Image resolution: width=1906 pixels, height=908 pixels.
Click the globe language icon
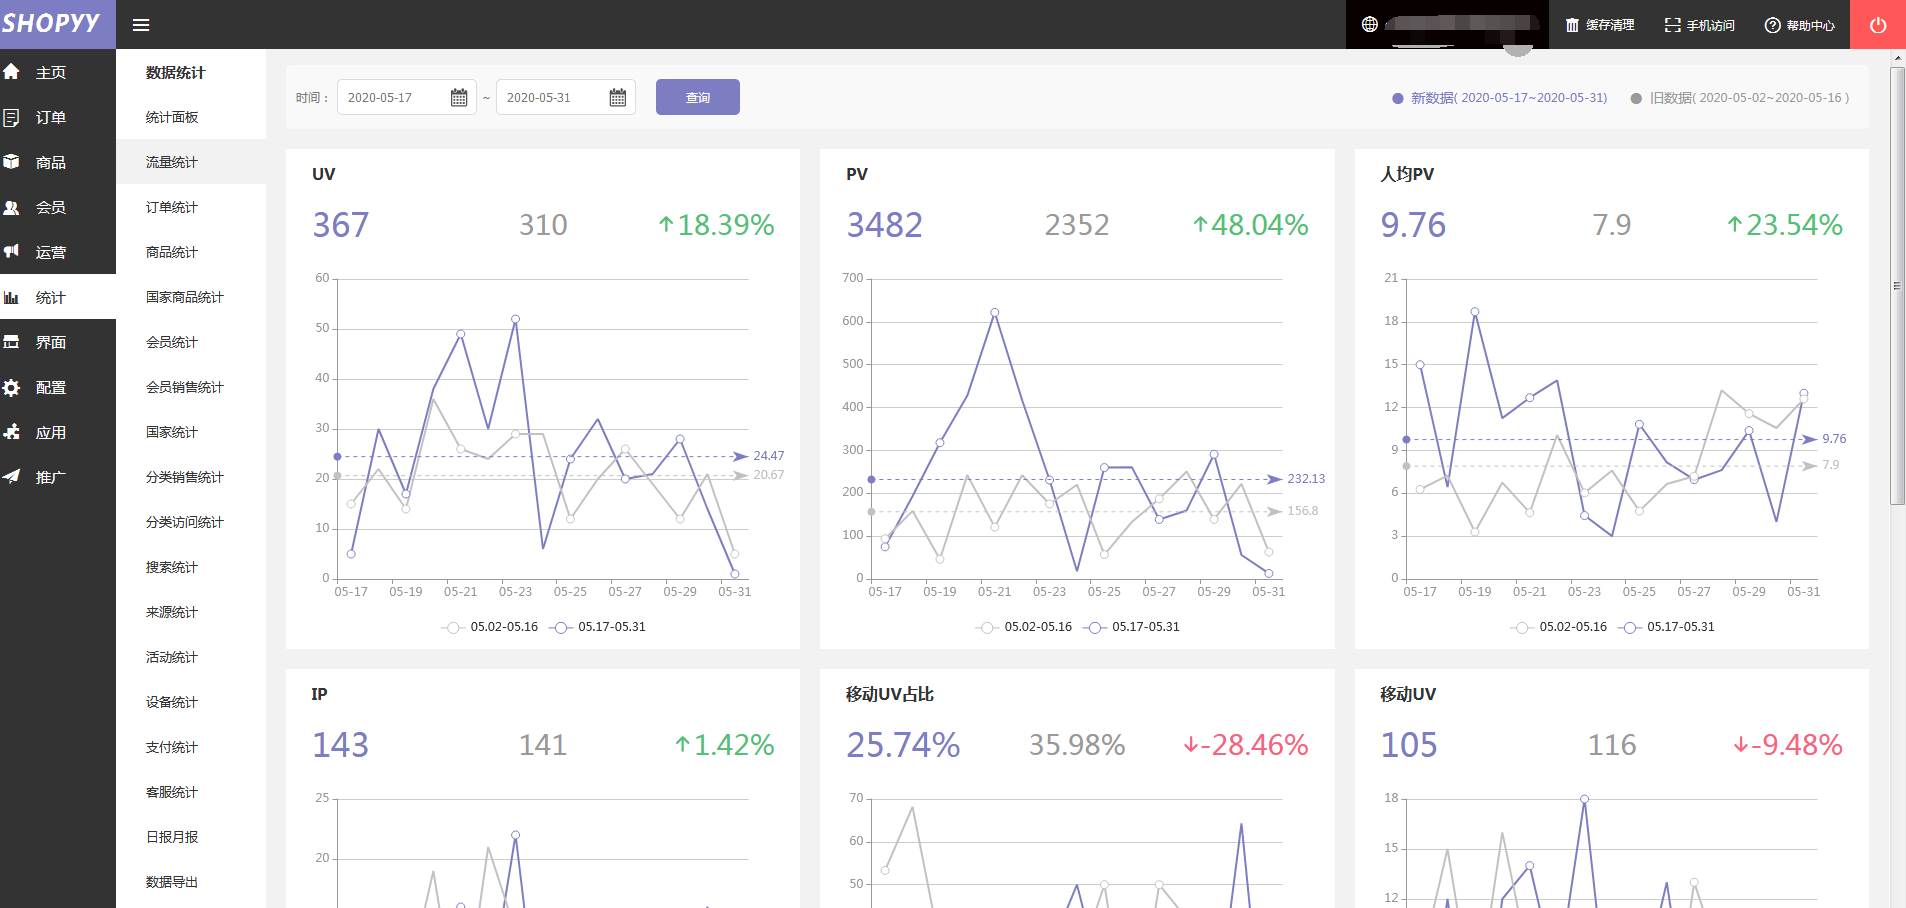[1370, 24]
